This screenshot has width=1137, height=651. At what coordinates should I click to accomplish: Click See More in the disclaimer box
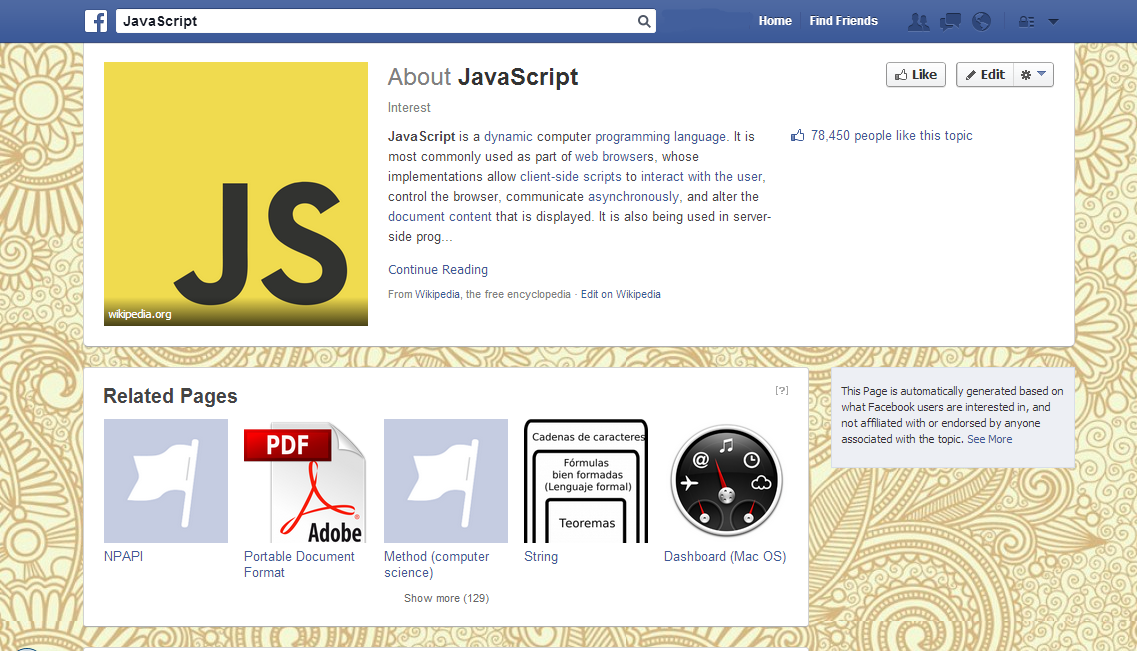[989, 439]
